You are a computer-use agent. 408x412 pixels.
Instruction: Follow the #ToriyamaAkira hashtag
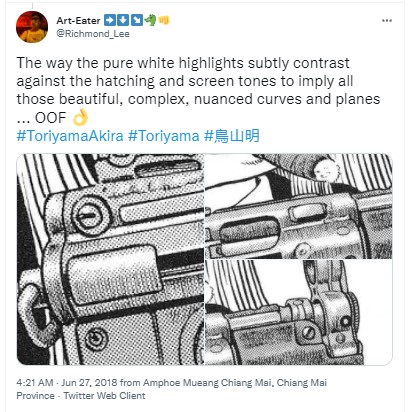click(70, 136)
